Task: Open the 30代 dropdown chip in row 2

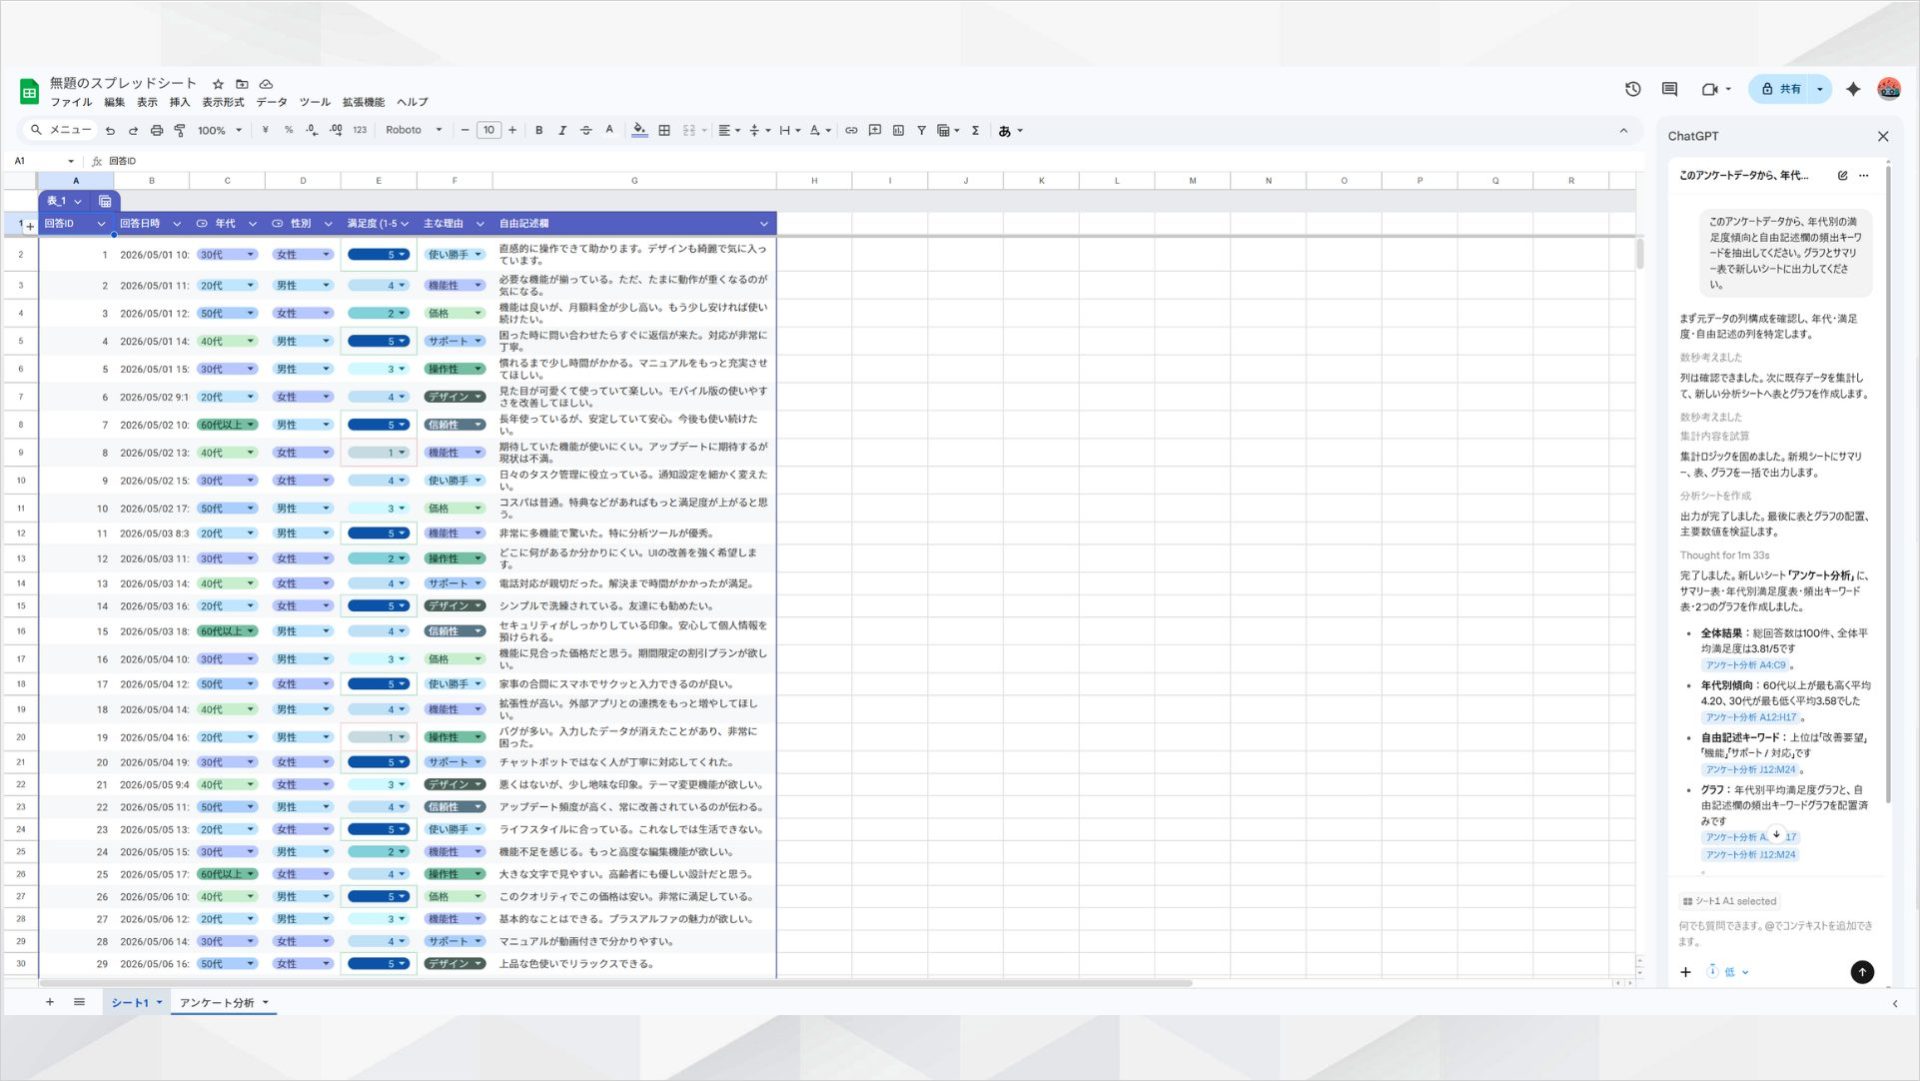Action: point(227,255)
